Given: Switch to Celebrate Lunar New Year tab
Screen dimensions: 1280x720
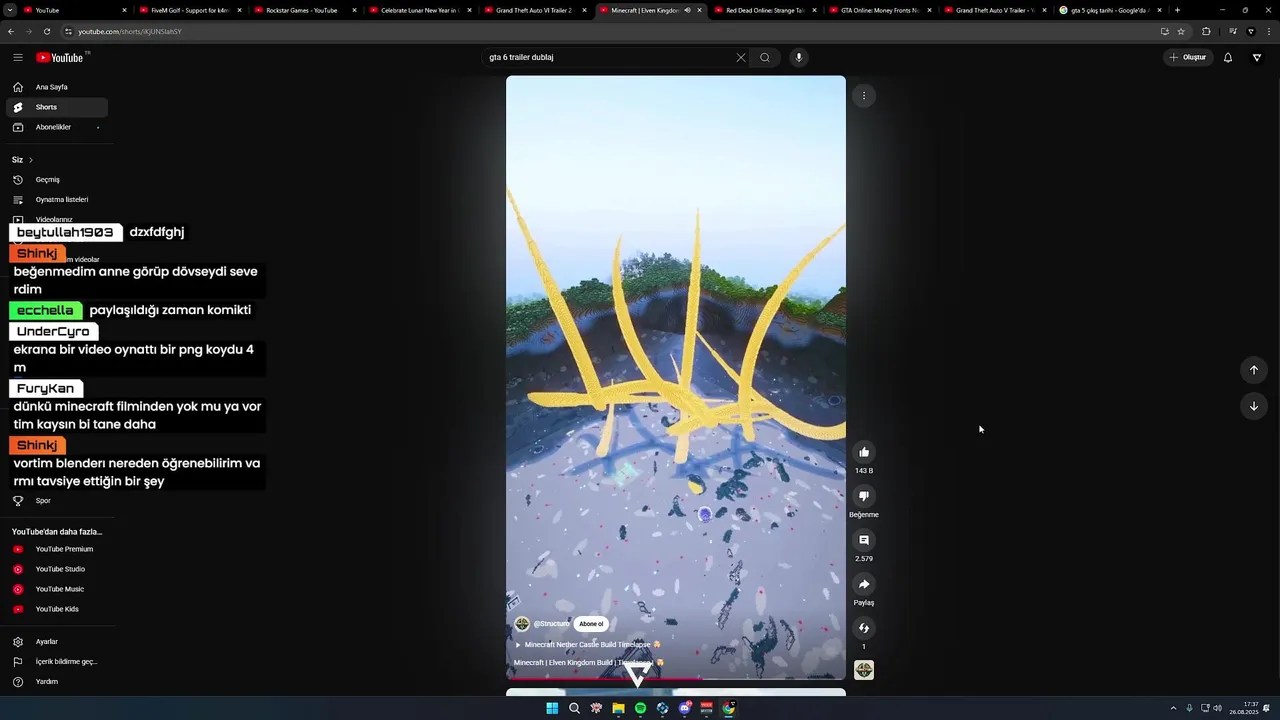Looking at the screenshot, I should pos(420,10).
